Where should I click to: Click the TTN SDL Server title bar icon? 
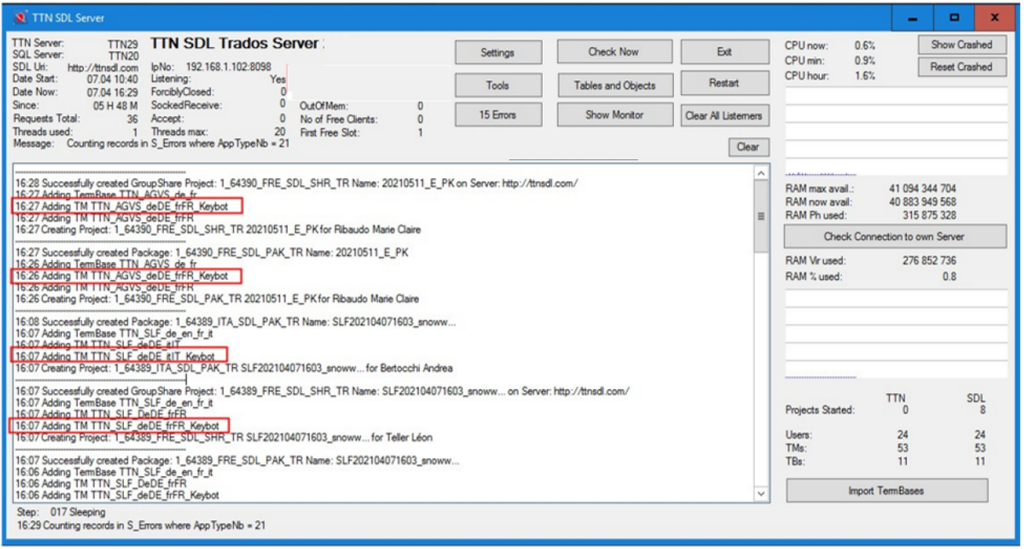point(18,18)
